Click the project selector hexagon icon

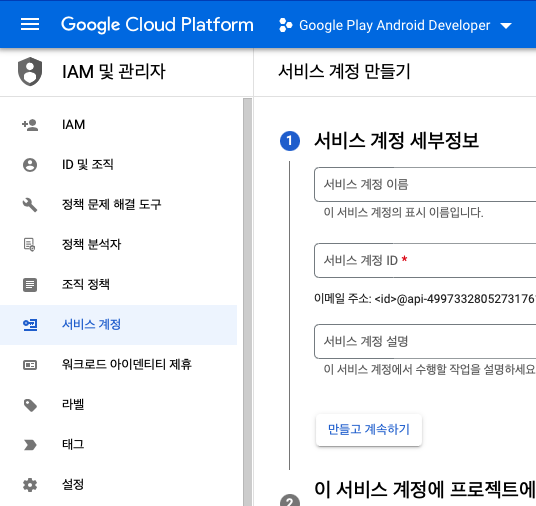click(285, 25)
